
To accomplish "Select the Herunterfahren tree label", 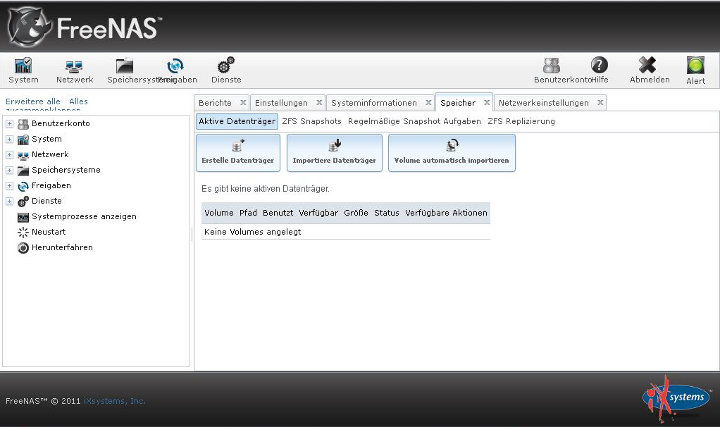I will [62, 247].
